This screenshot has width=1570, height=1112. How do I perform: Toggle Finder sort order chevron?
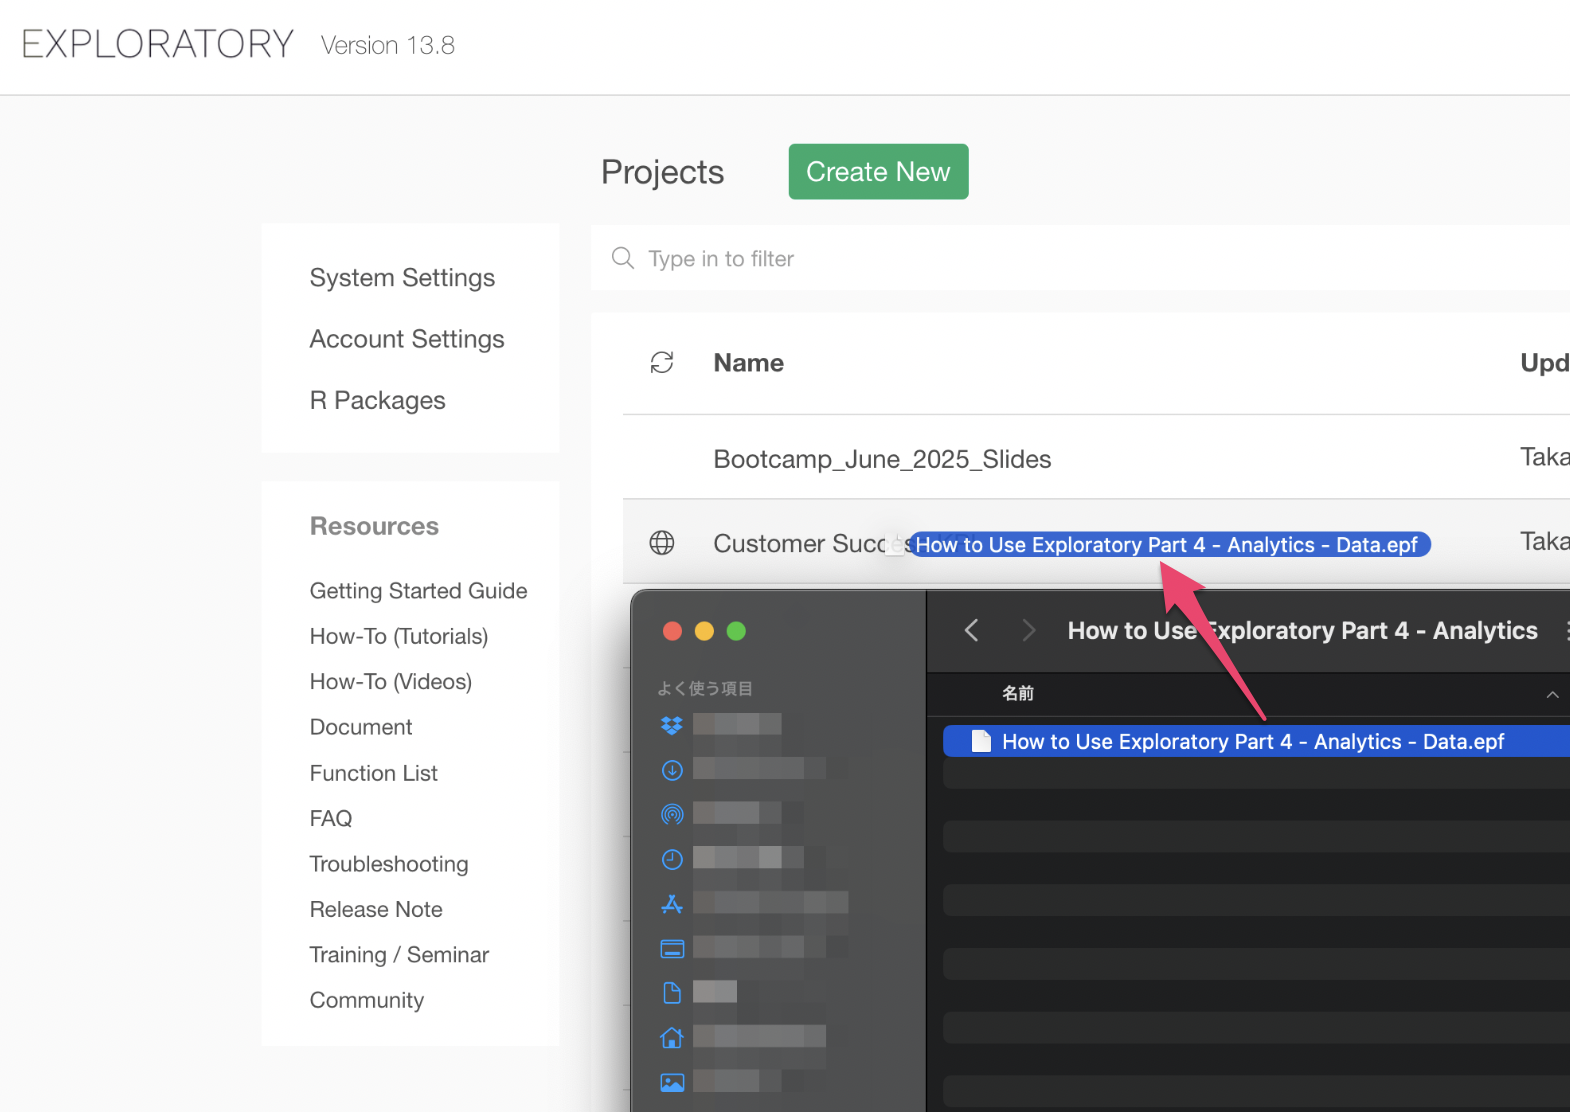(1552, 694)
